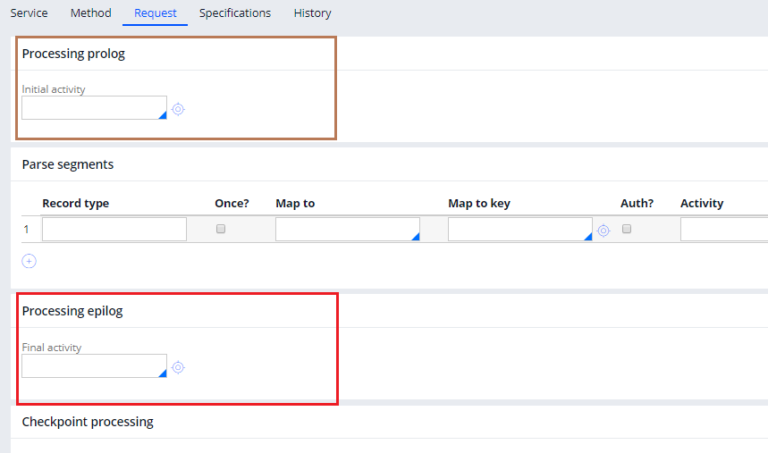Select the Processing epilog heading

pos(72,311)
